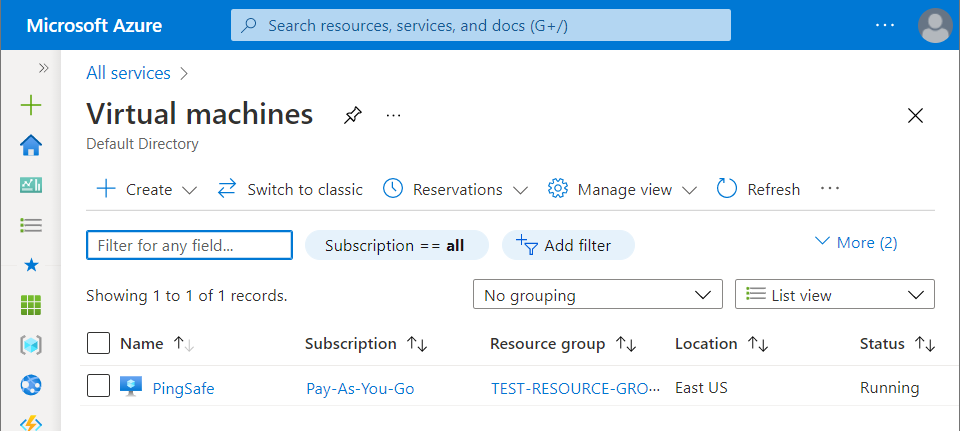Select the PingSafe row checkbox
This screenshot has width=960, height=431.
point(98,387)
